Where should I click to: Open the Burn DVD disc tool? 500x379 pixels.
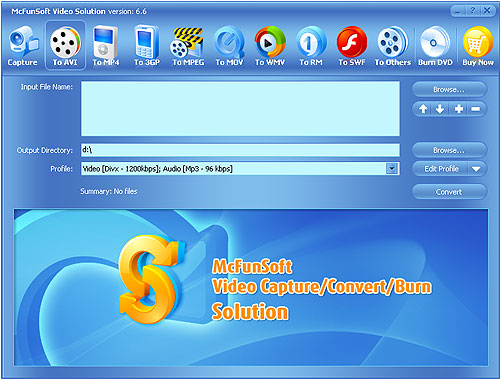(x=435, y=46)
